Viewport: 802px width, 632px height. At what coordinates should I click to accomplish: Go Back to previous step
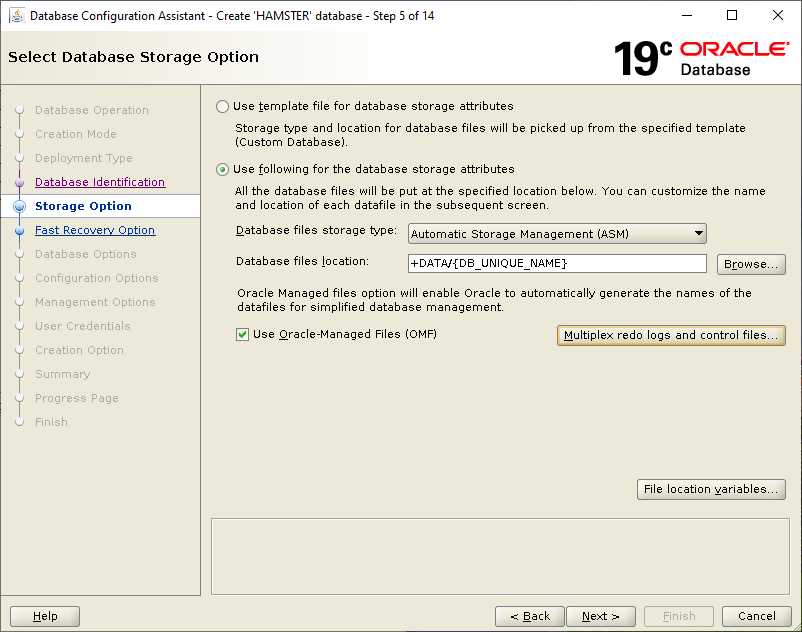coord(530,616)
